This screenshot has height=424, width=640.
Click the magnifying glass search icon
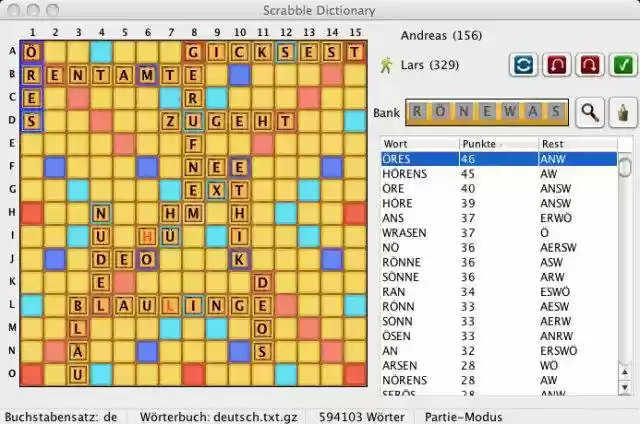pyautogui.click(x=590, y=112)
